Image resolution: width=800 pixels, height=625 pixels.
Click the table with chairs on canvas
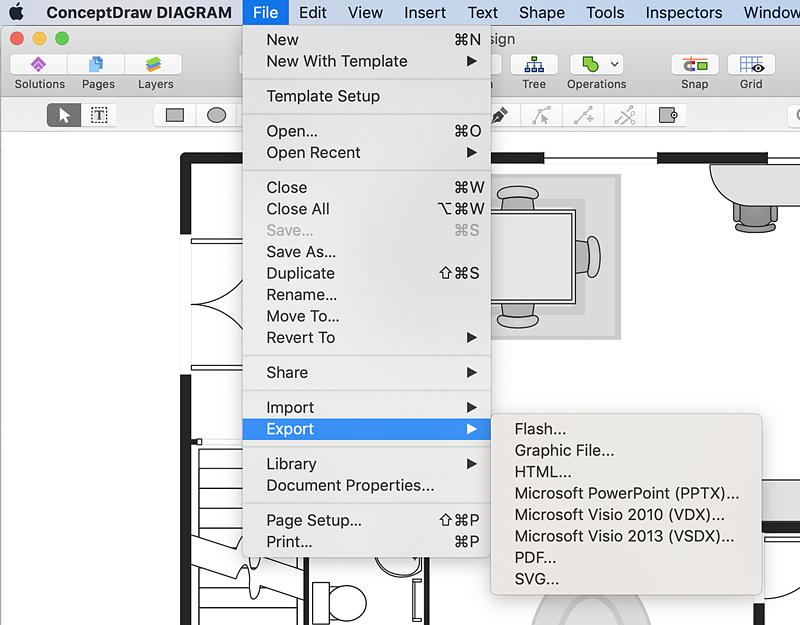[546, 257]
